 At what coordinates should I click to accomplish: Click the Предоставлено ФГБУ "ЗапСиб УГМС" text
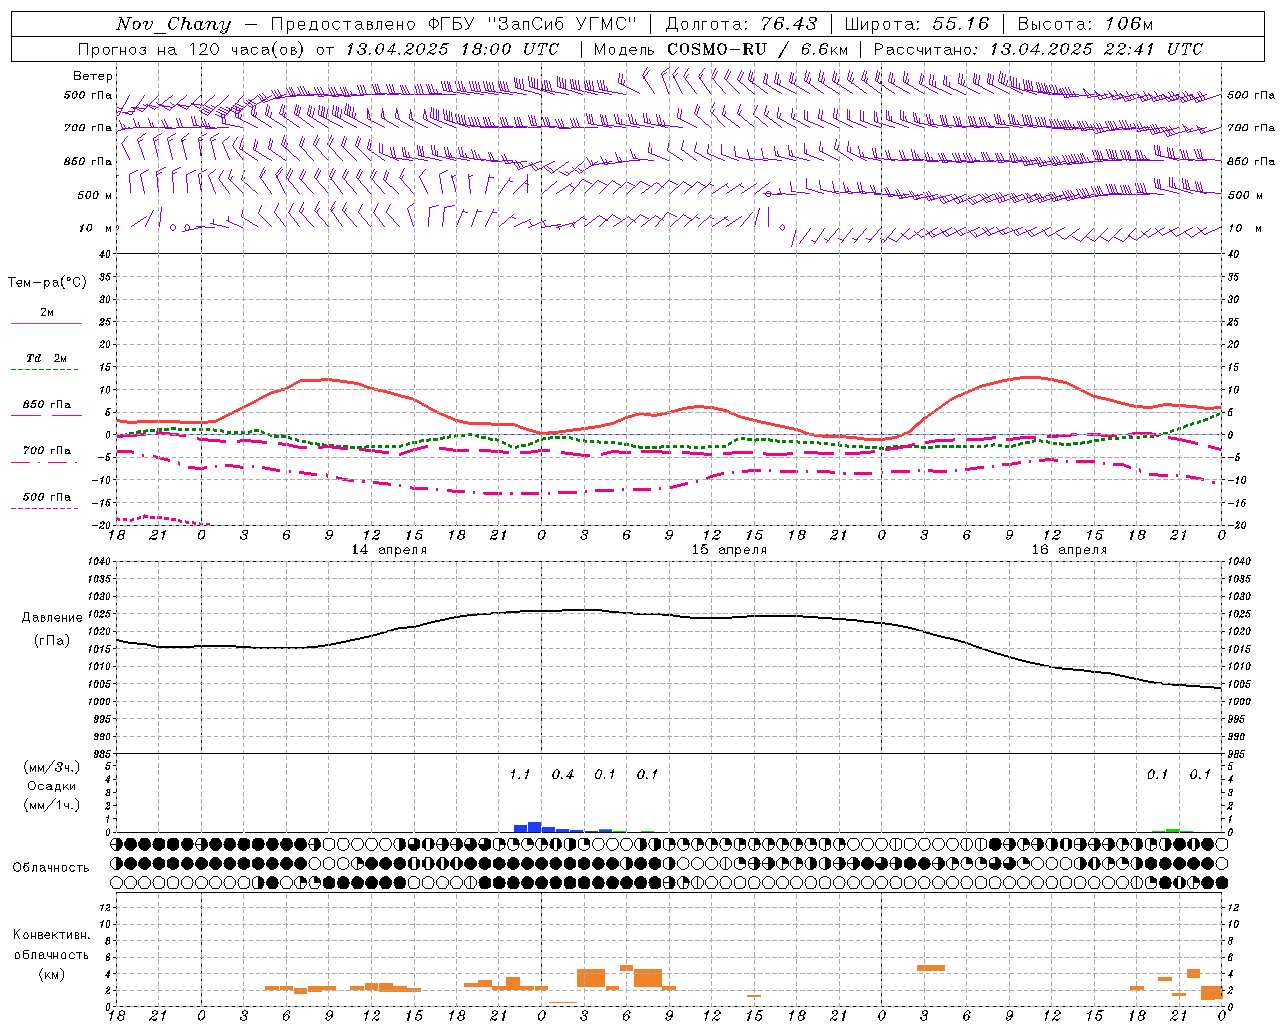pyautogui.click(x=455, y=24)
